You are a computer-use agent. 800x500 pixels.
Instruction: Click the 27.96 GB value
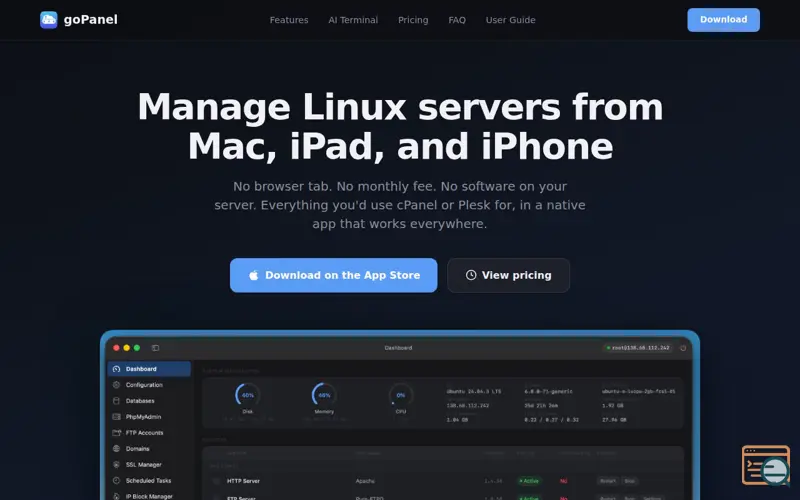614,420
